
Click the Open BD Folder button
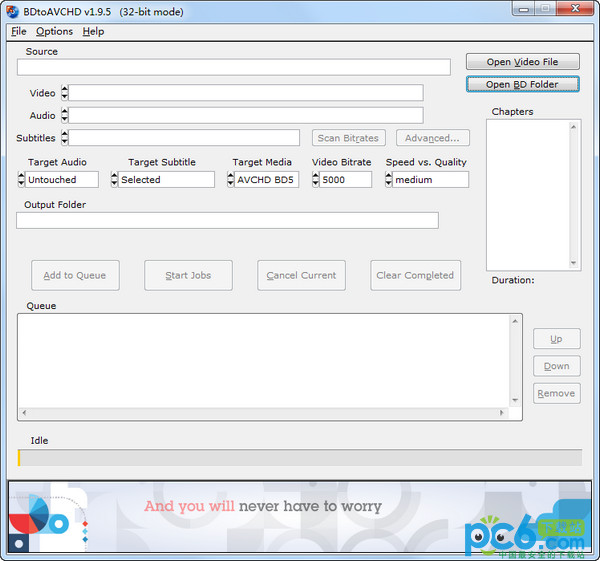click(x=522, y=85)
